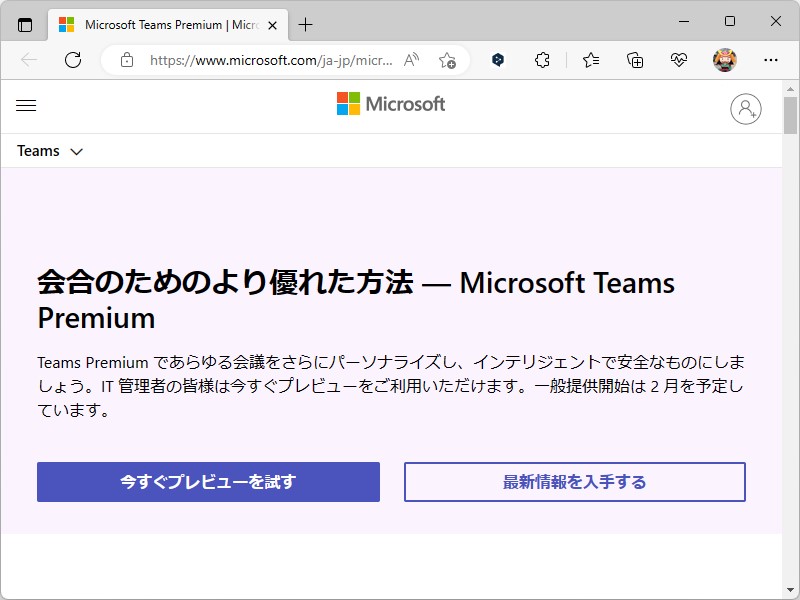Open Collections in the toolbar
Viewport: 800px width, 600px height.
[635, 60]
